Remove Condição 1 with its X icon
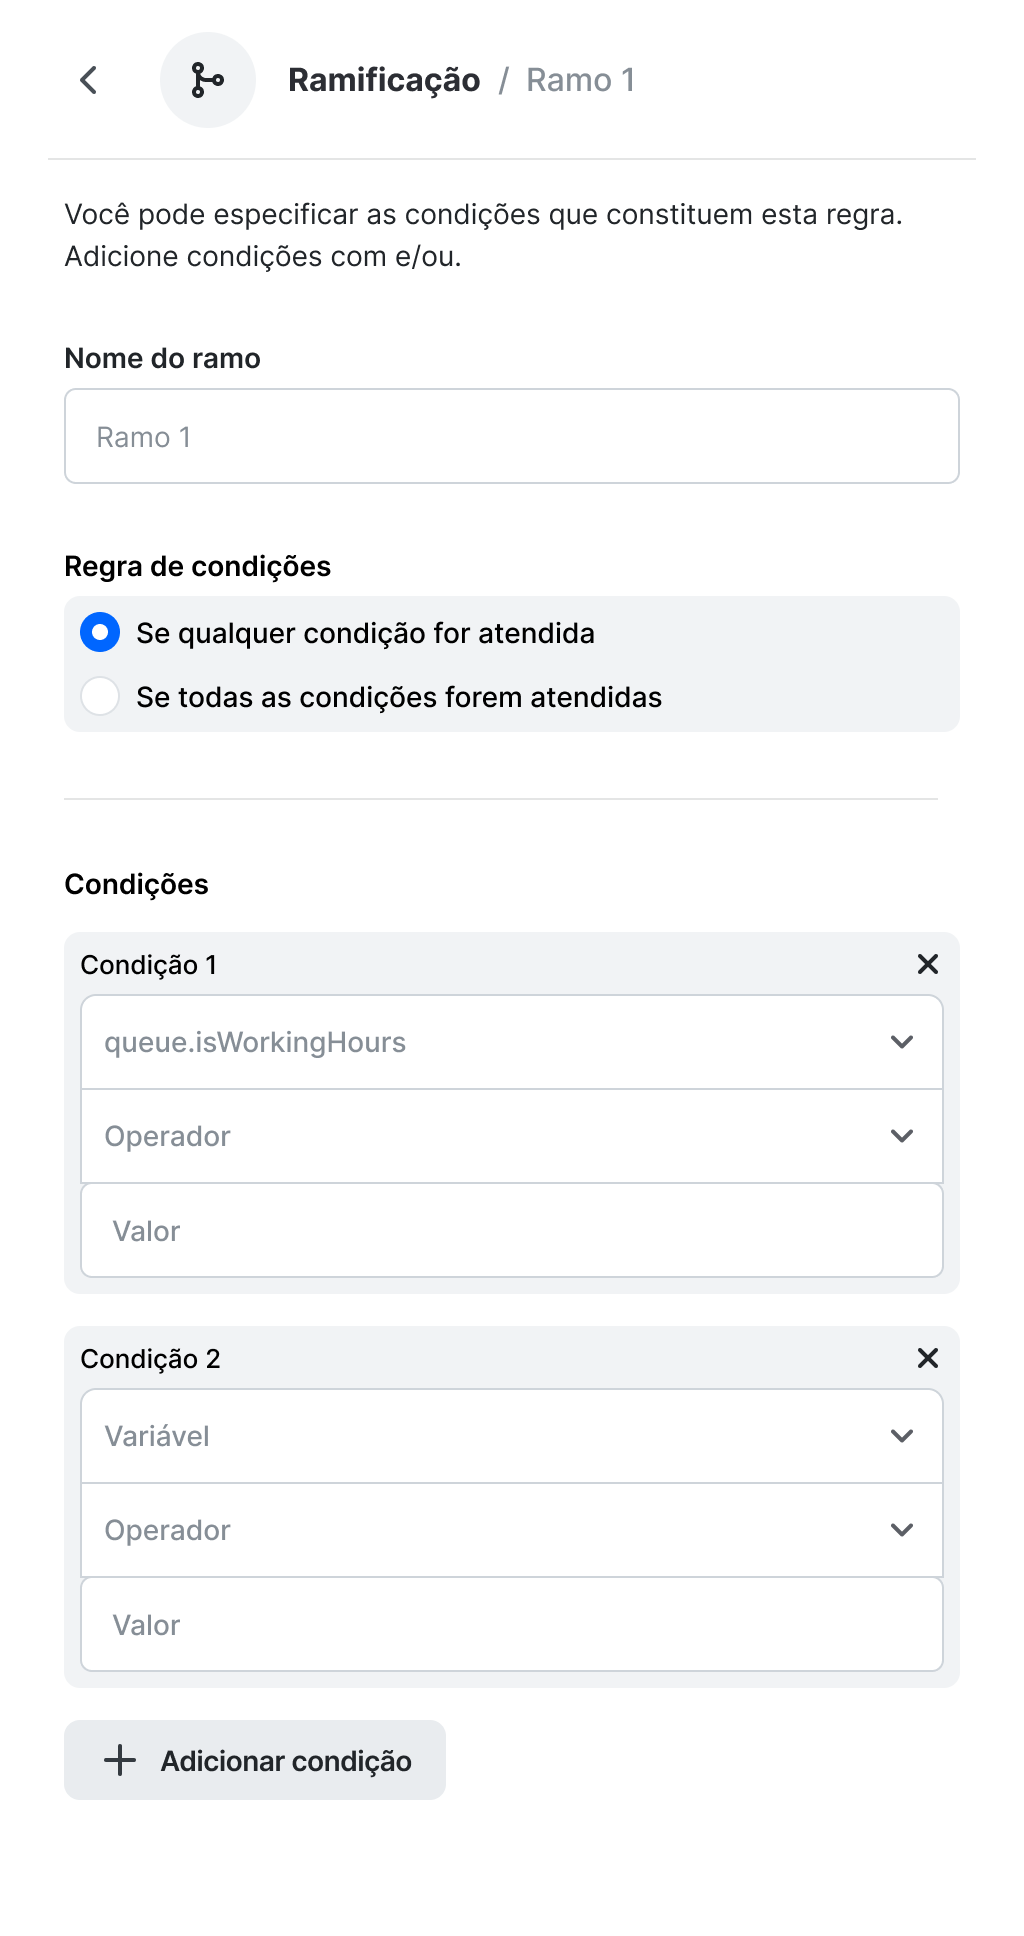The image size is (1024, 1936). 928,964
